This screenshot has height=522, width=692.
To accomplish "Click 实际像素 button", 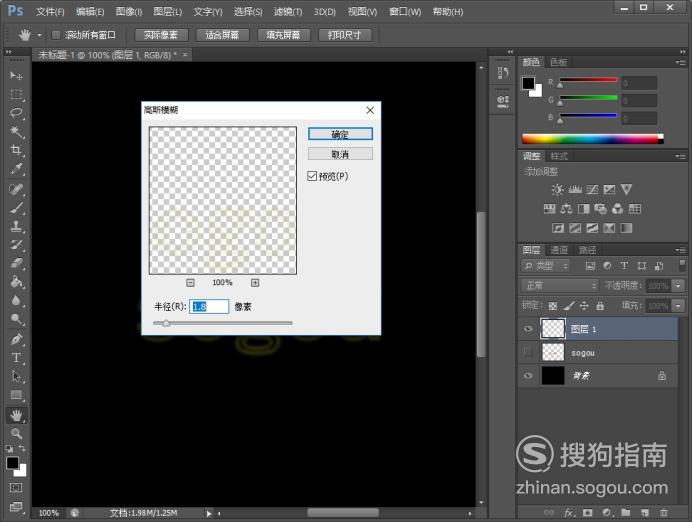I will [161, 35].
